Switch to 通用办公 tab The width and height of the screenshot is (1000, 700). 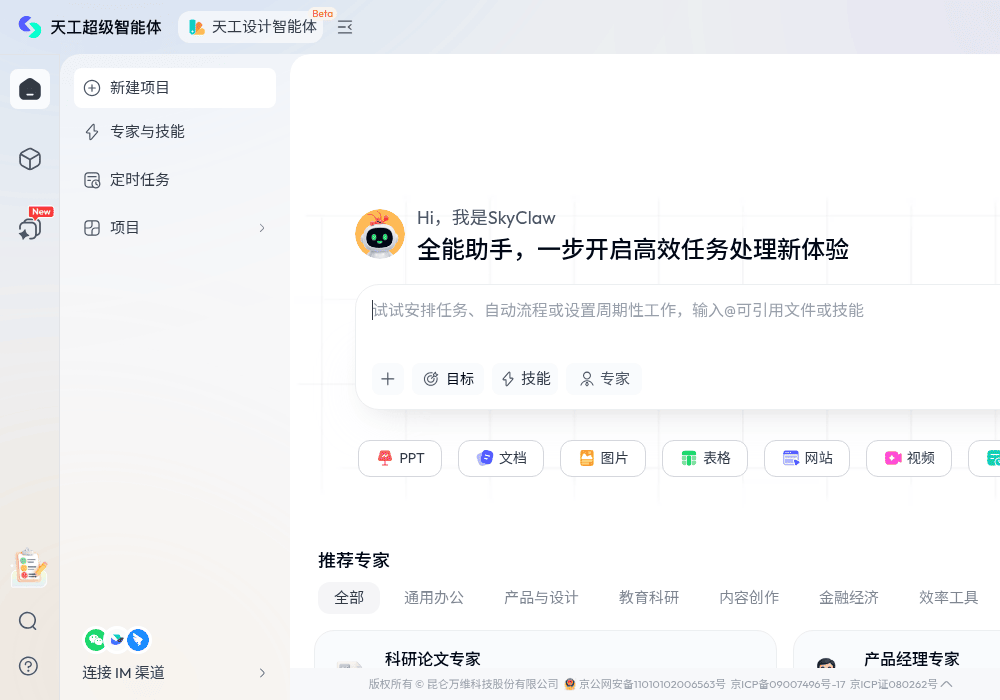coord(434,598)
